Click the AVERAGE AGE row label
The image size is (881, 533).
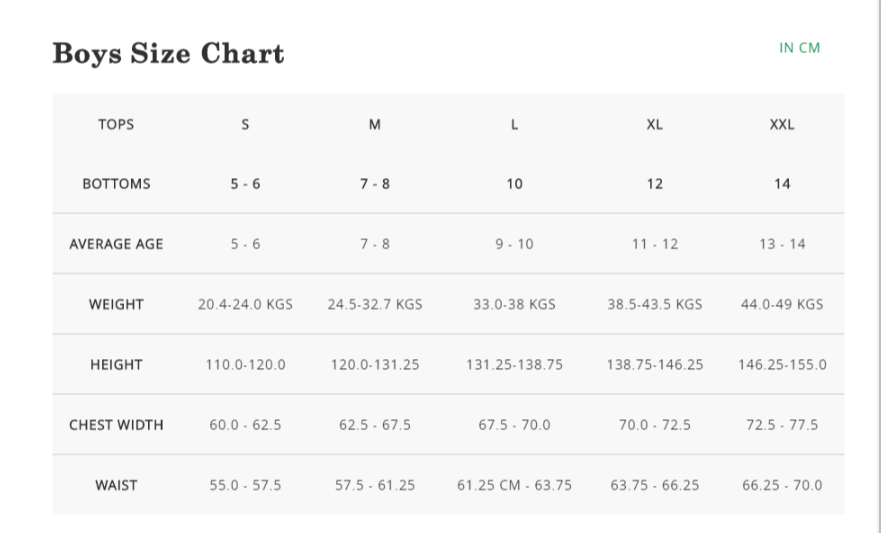(x=116, y=244)
